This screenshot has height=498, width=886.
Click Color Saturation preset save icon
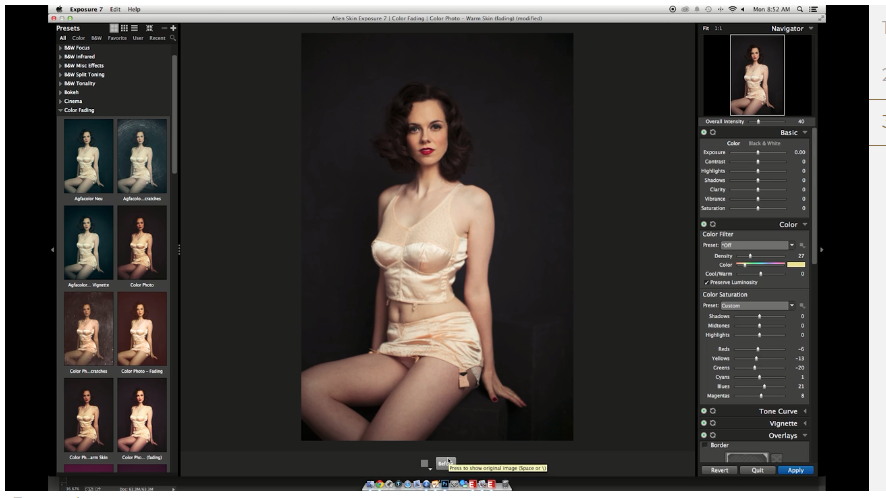pyautogui.click(x=802, y=306)
